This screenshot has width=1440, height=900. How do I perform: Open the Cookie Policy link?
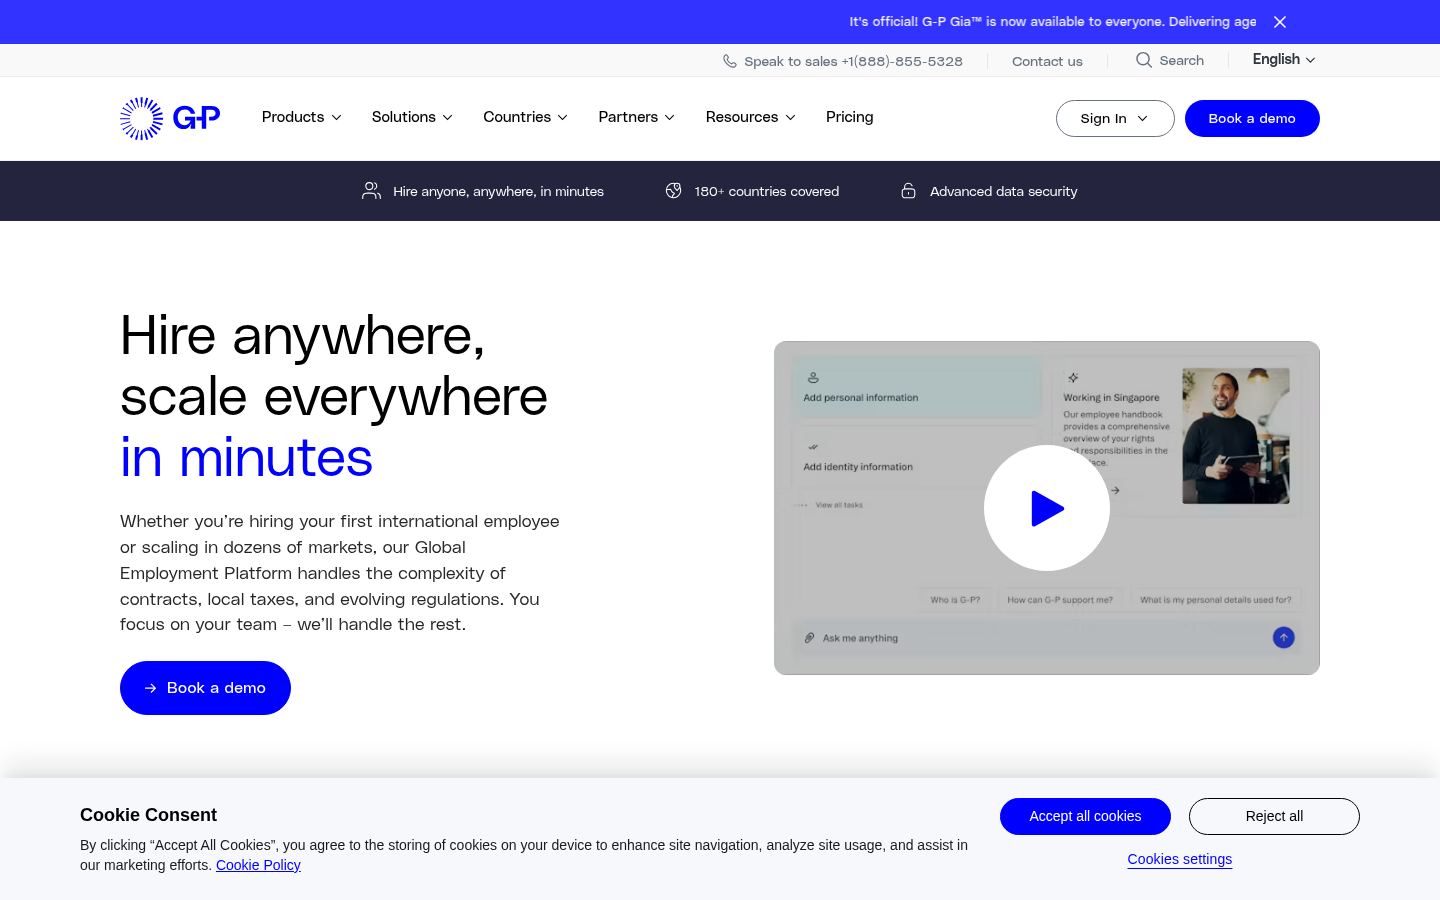click(258, 865)
